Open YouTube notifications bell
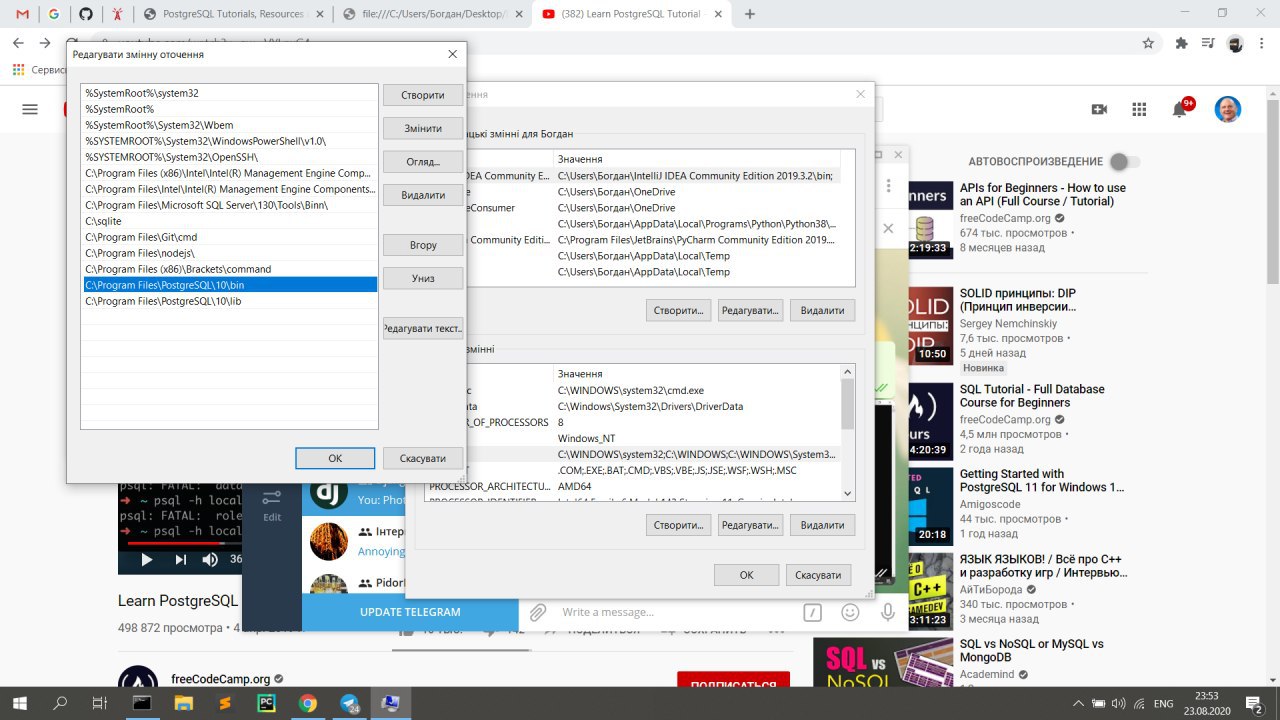This screenshot has height=720, width=1280. click(x=1180, y=109)
